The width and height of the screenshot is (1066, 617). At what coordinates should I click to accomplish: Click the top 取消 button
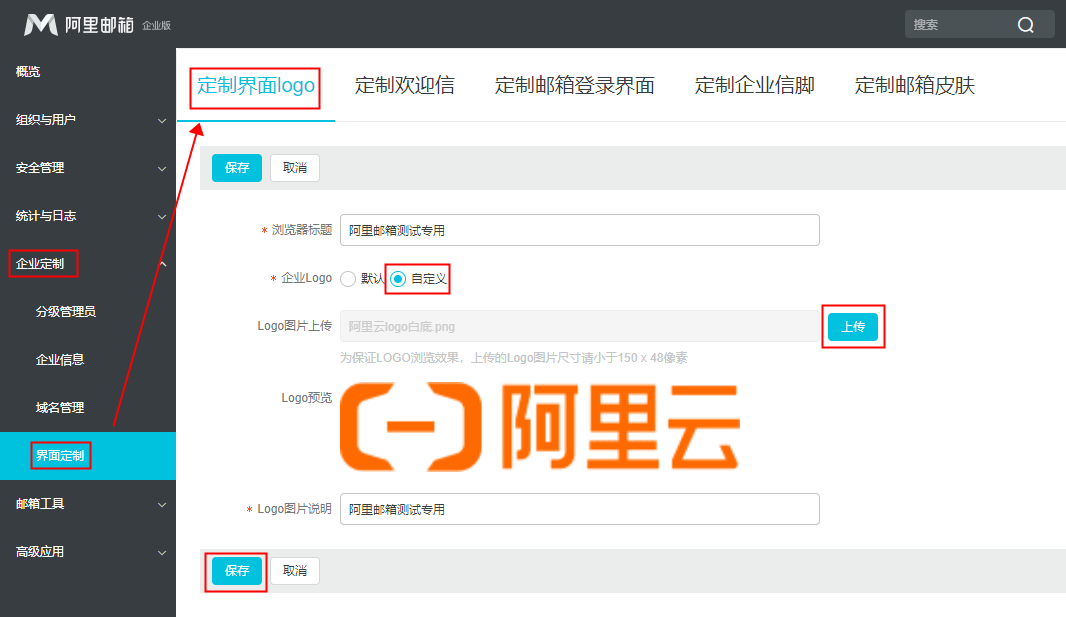click(x=295, y=168)
